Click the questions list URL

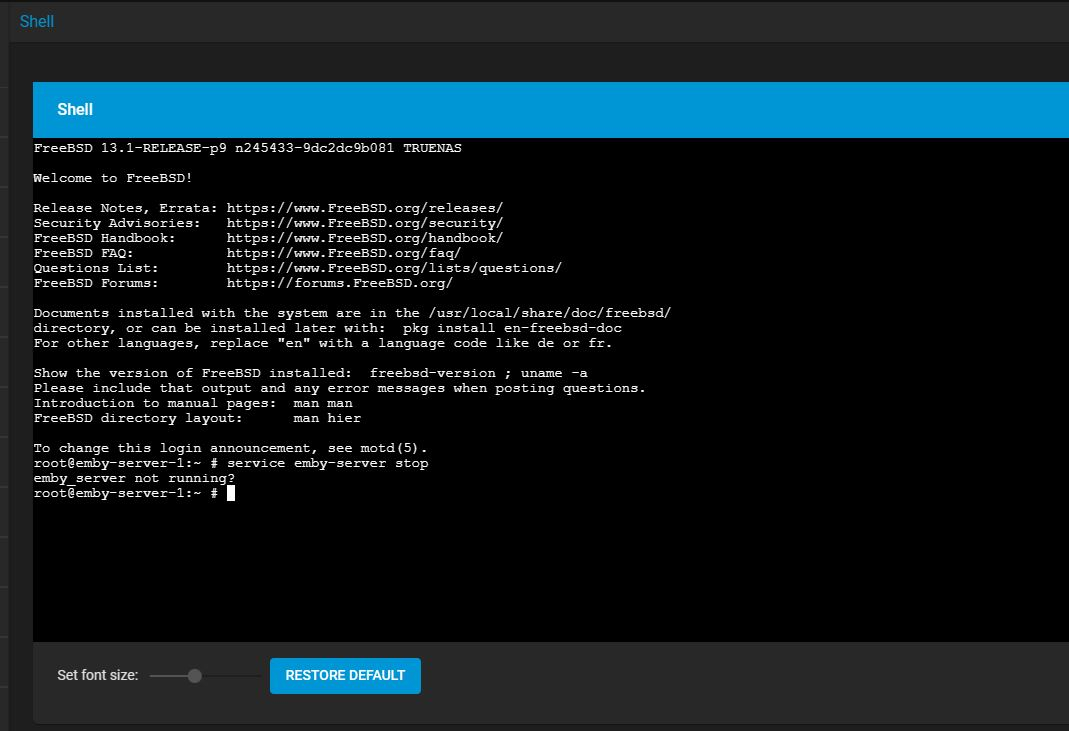[394, 268]
